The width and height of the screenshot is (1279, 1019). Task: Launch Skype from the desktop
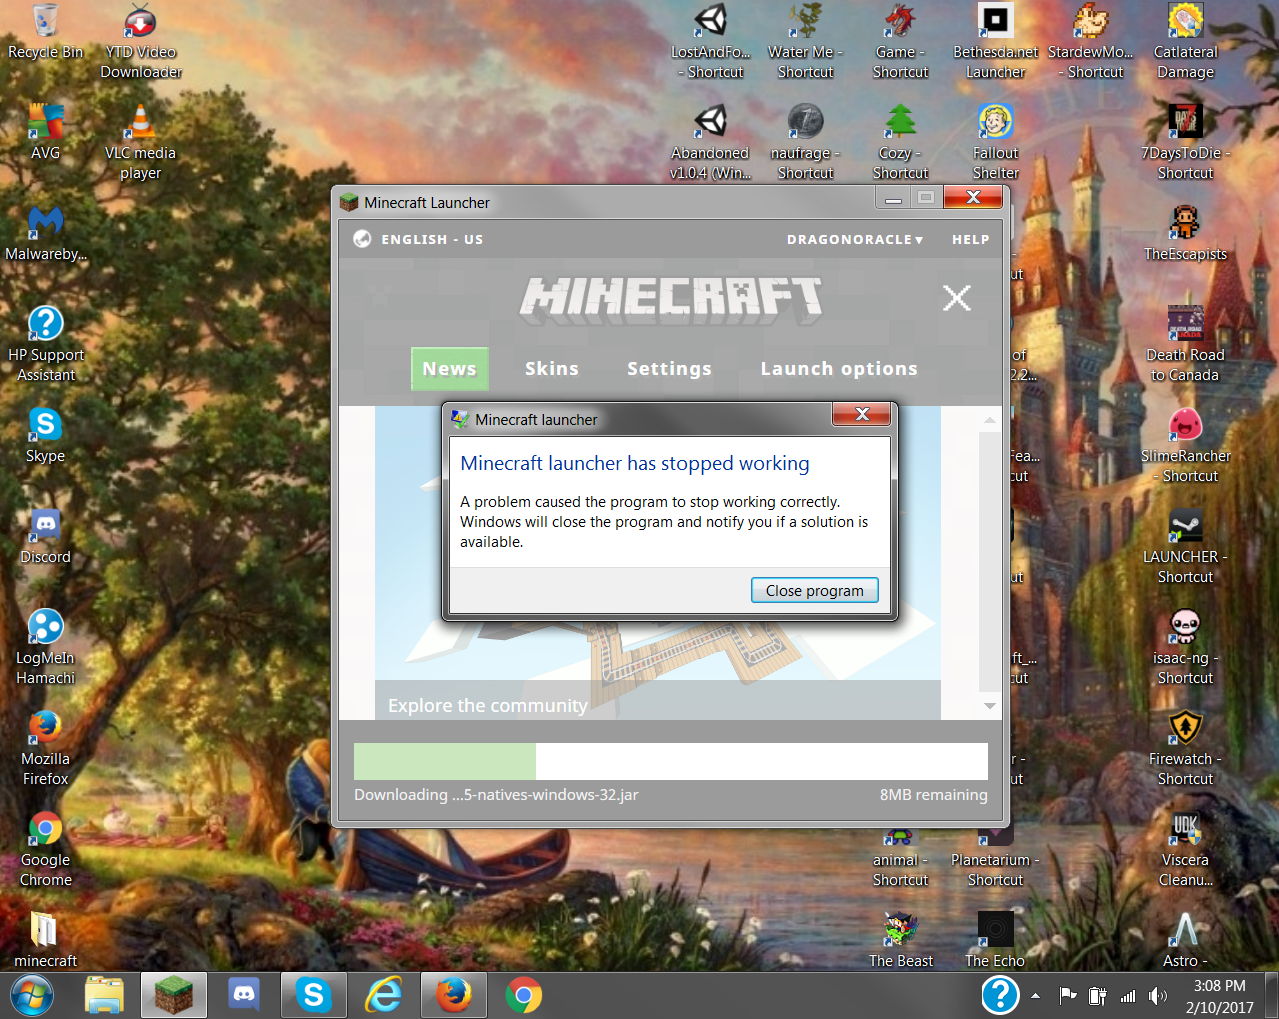pyautogui.click(x=45, y=435)
